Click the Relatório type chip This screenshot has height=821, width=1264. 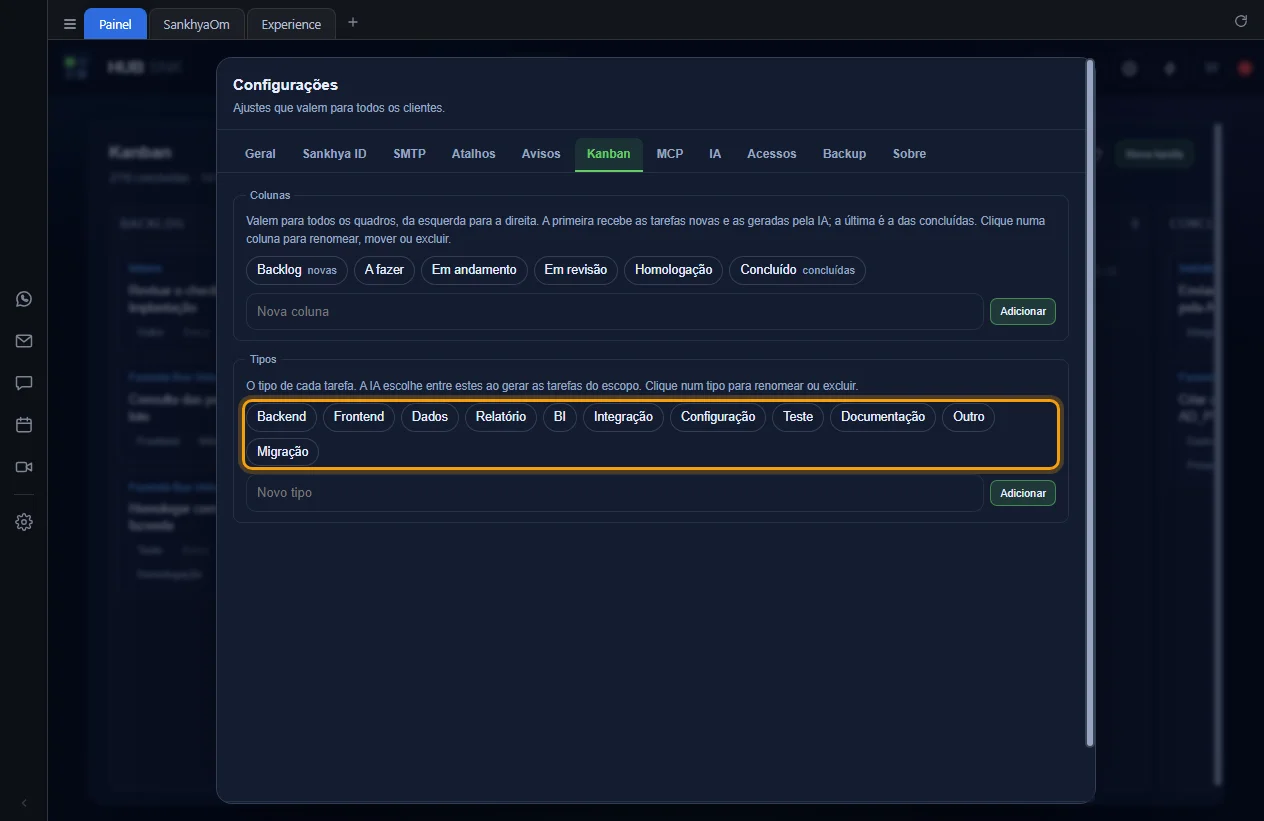(x=501, y=417)
